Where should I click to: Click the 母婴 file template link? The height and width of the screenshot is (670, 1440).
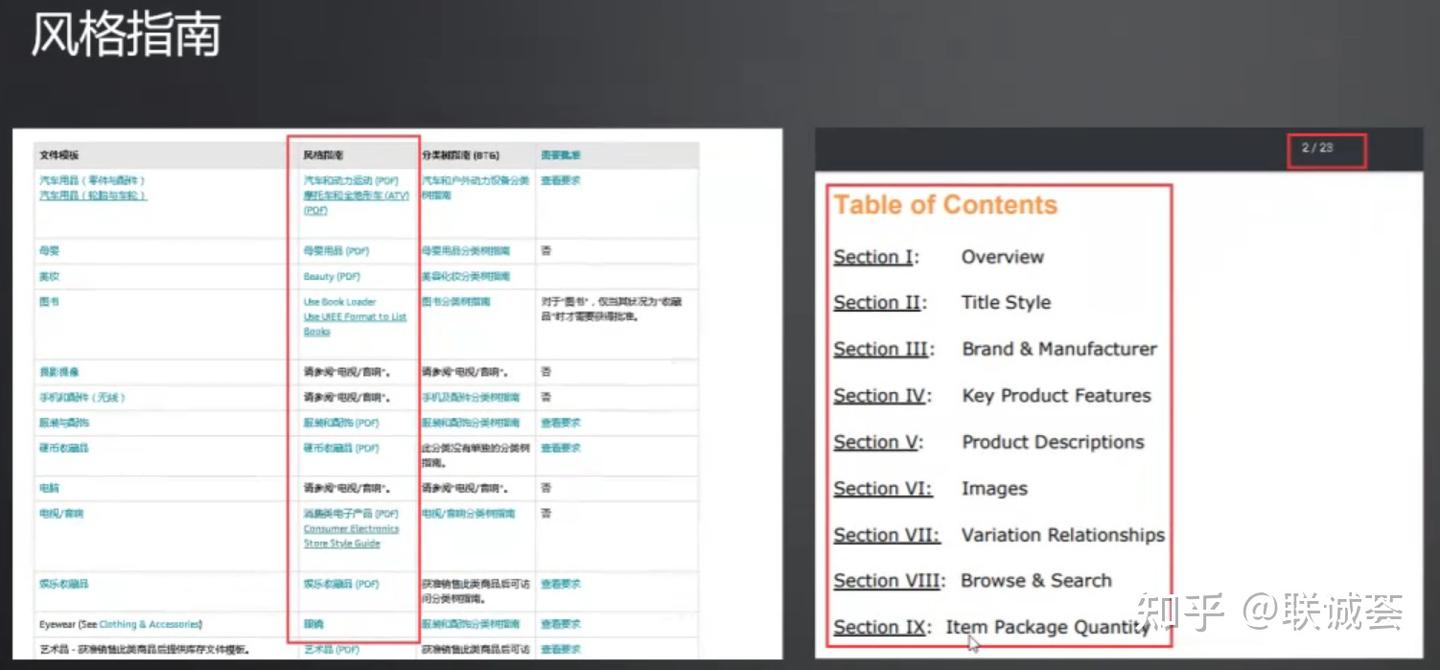[x=49, y=251]
